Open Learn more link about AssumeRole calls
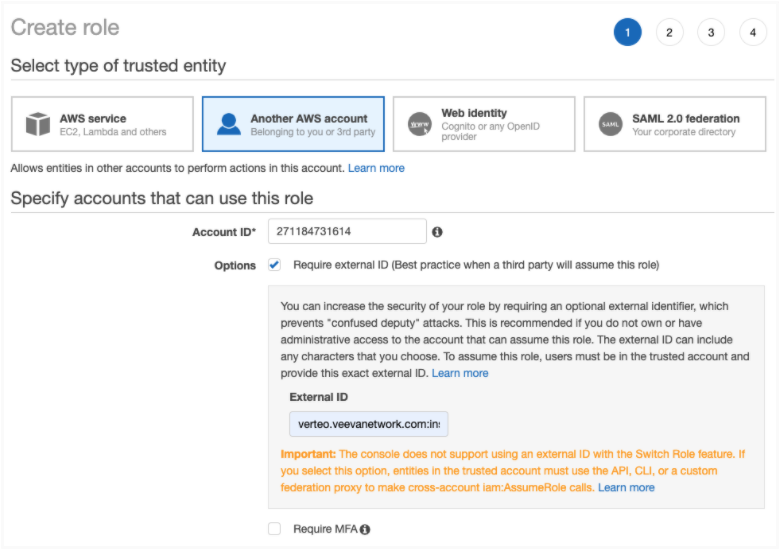This screenshot has height=550, width=782. click(626, 487)
